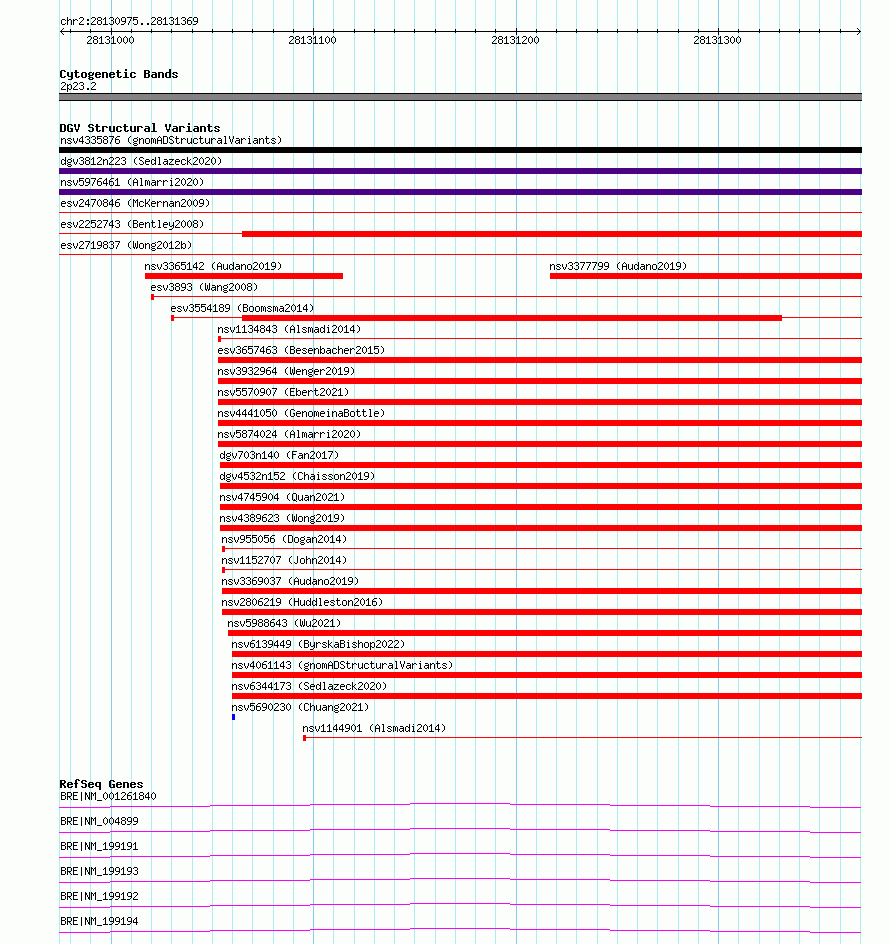Select nsv4389623 (Wong2019) label
890x944 pixels.
pyautogui.click(x=282, y=518)
